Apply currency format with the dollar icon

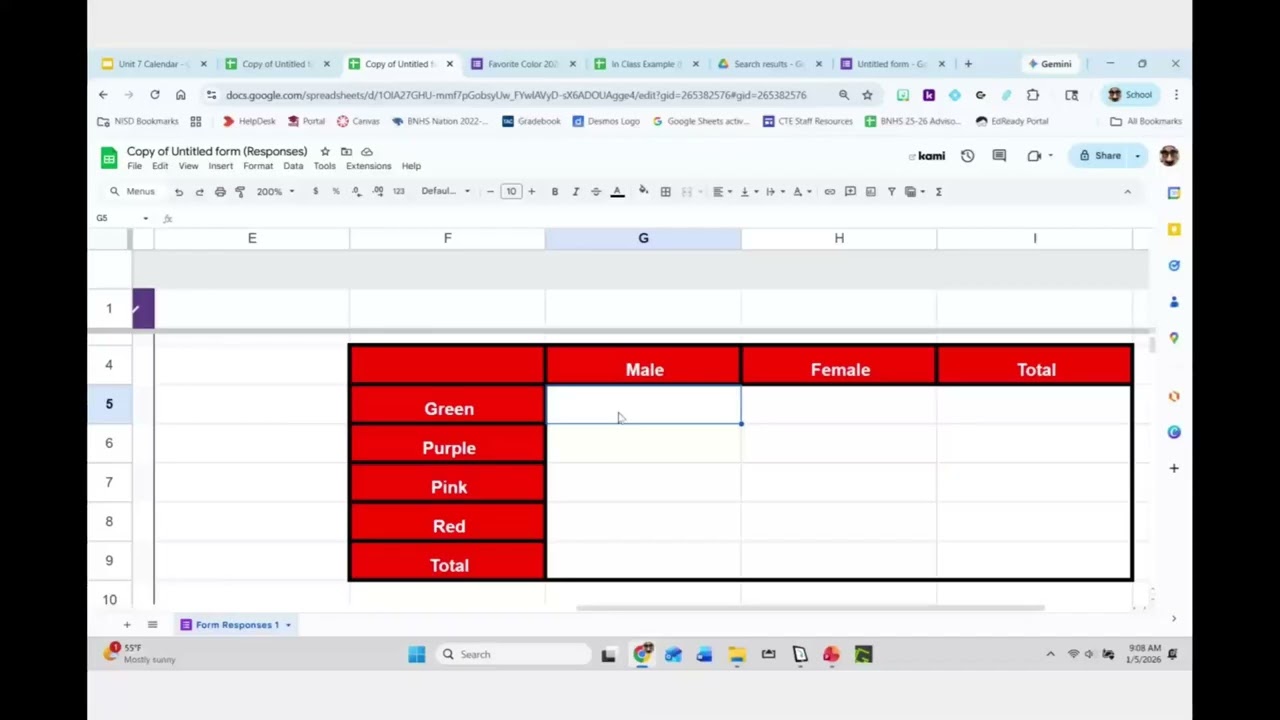tap(315, 191)
